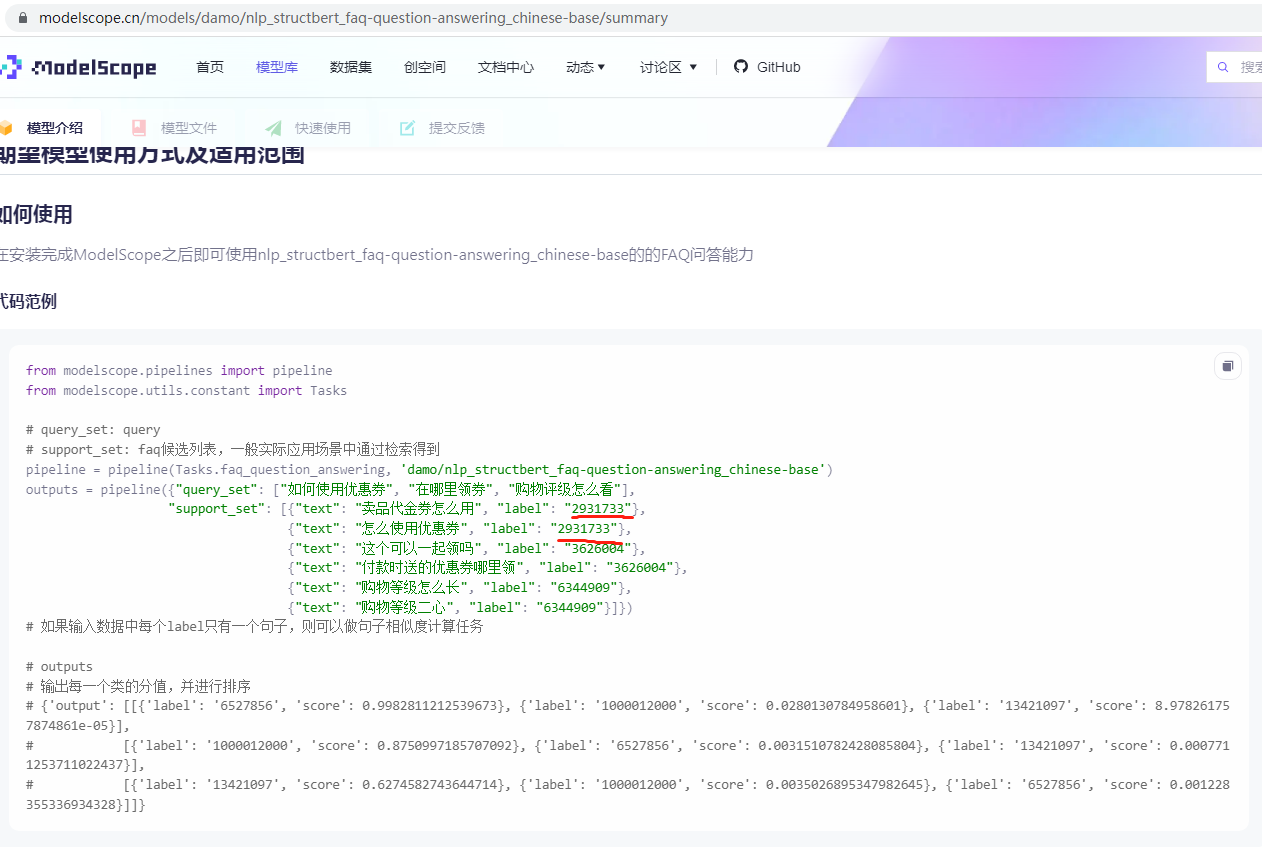1262x847 pixels.
Task: Click the search magnifier icon
Action: click(x=1223, y=67)
